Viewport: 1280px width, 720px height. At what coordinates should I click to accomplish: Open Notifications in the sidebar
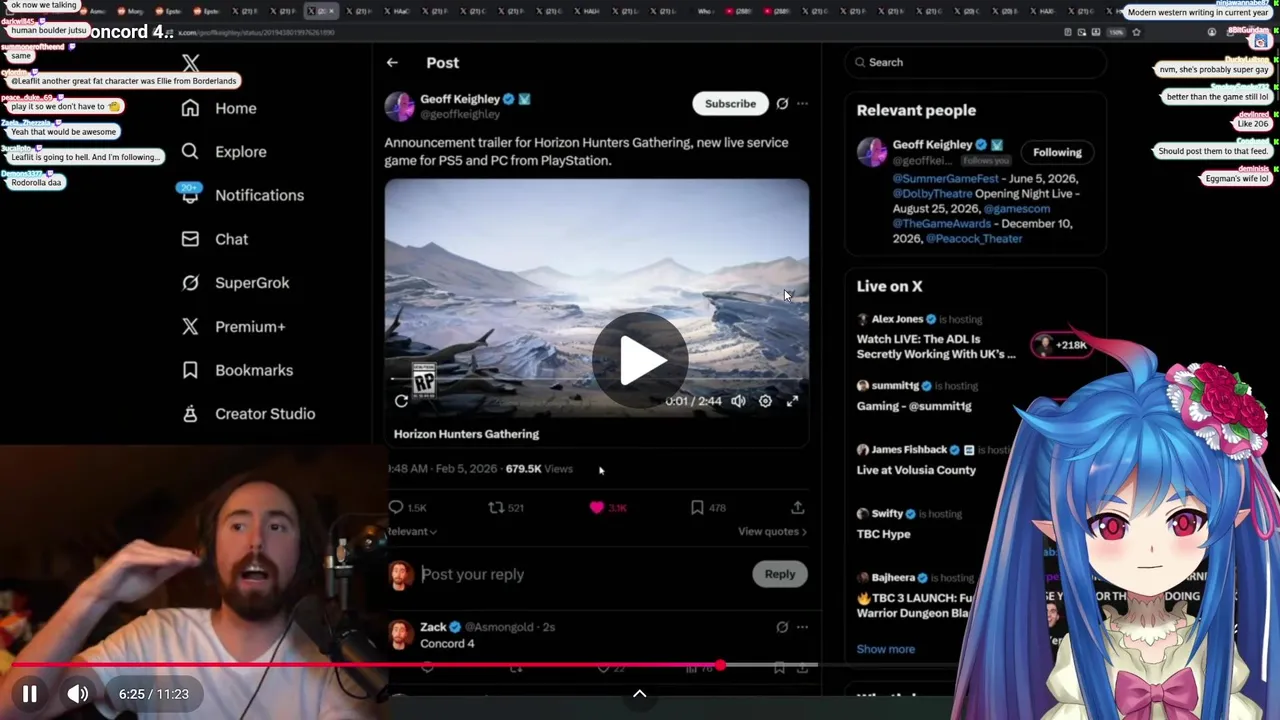(242, 195)
